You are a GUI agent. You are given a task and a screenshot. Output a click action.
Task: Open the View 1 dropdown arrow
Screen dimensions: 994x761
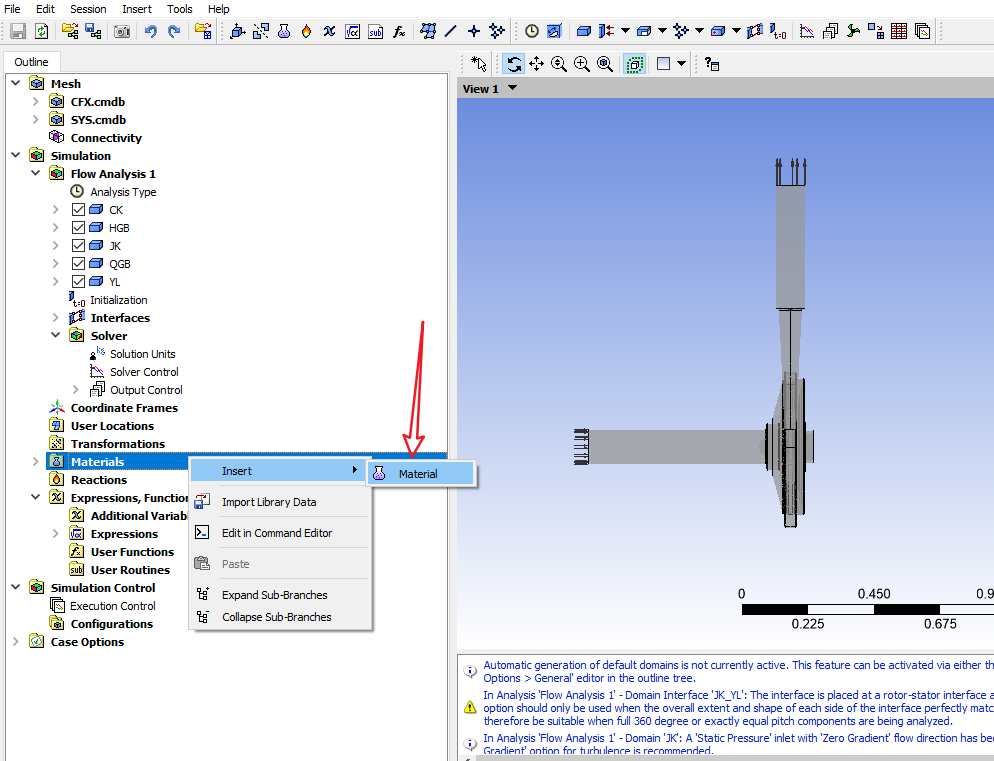pos(513,88)
